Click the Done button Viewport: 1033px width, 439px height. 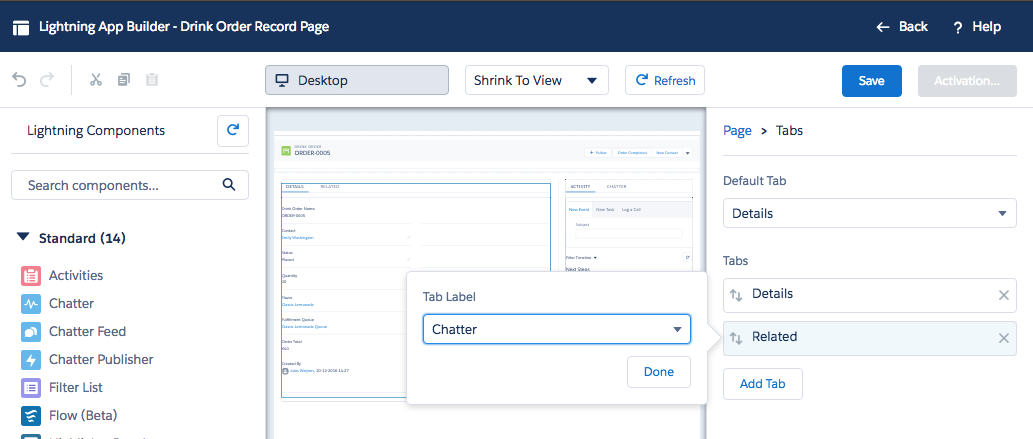(x=658, y=372)
